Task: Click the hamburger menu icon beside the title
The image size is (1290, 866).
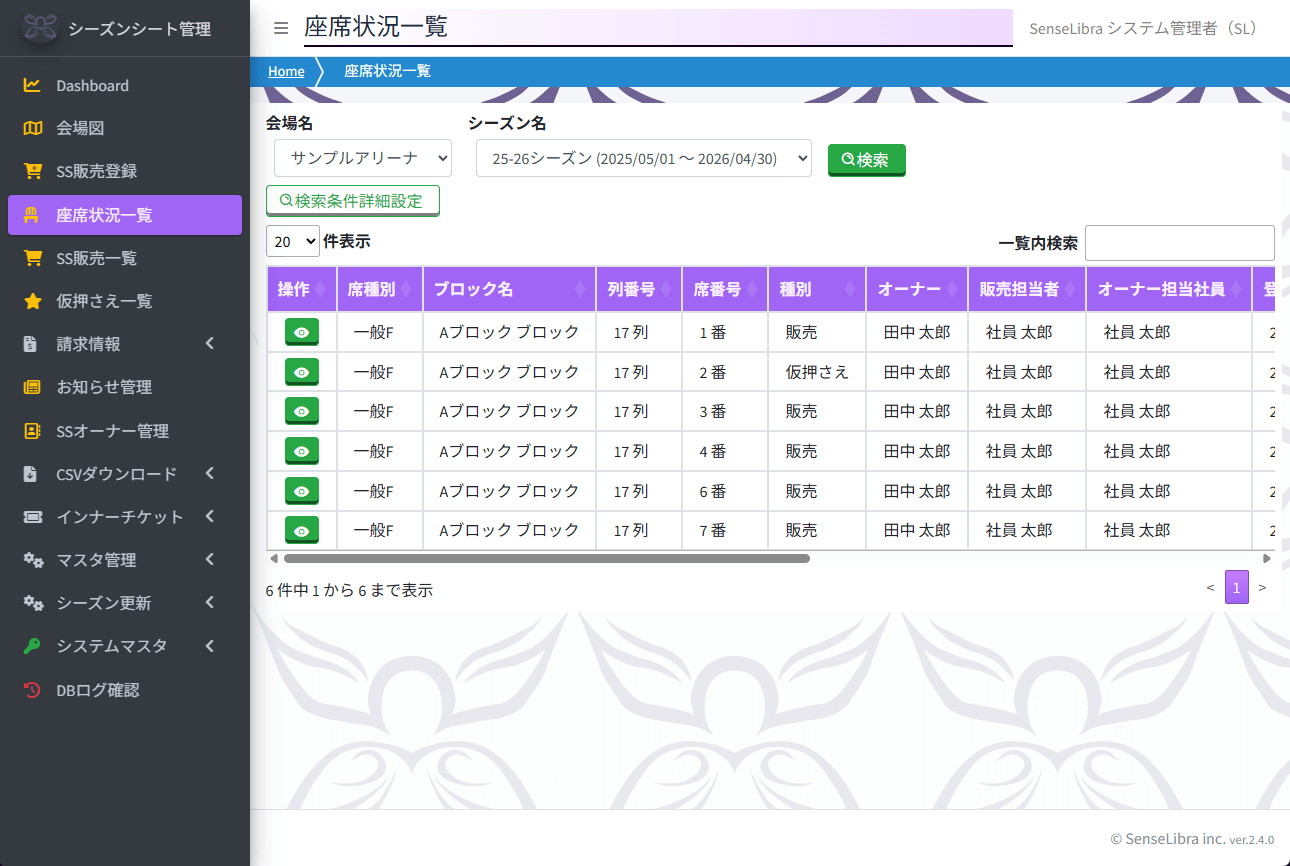Action: coord(280,28)
